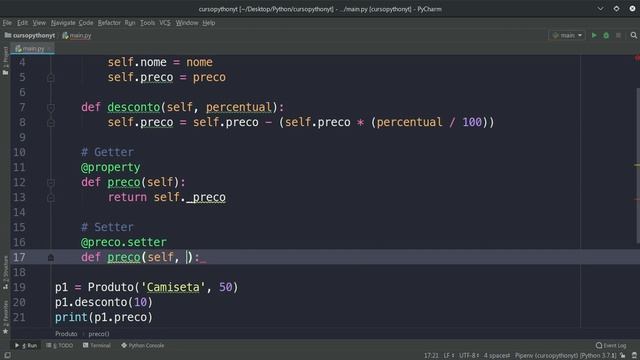Click # Setter comment on line 15

(107, 227)
